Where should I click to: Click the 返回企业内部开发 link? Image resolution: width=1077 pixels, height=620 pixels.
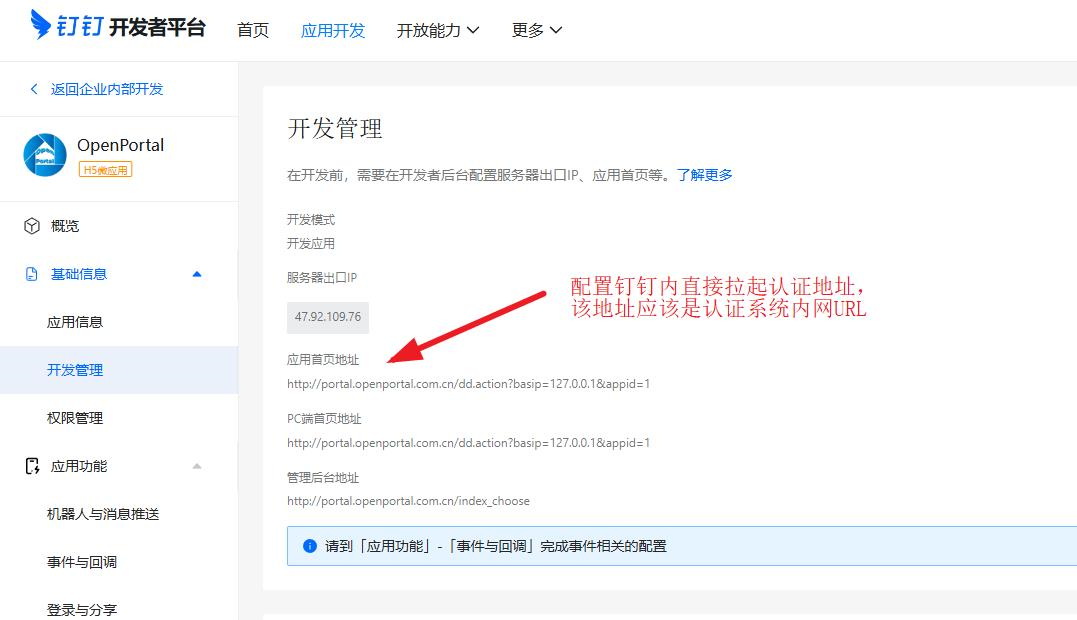[107, 89]
